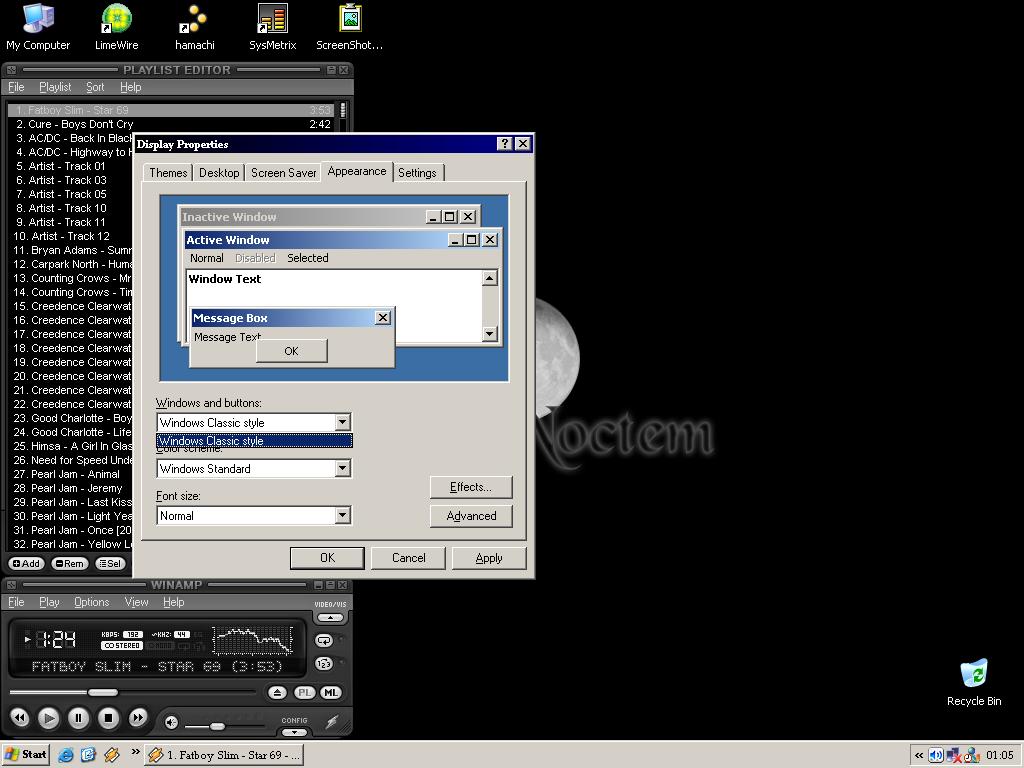Open the My Computer desktop icon
Image resolution: width=1024 pixels, height=768 pixels.
pyautogui.click(x=38, y=27)
